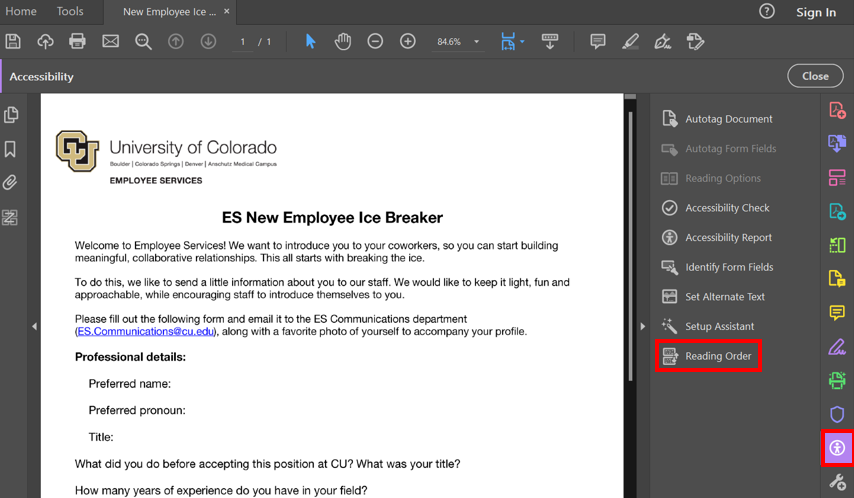
Task: Click the Preferred name: form label
Action: coord(130,384)
